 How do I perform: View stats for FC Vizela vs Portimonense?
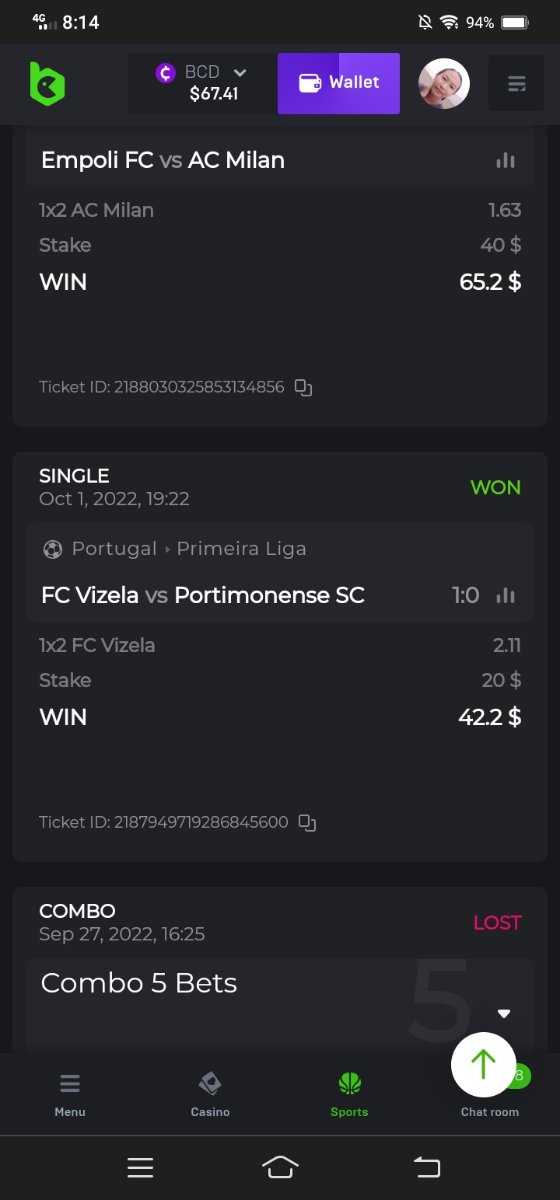505,595
